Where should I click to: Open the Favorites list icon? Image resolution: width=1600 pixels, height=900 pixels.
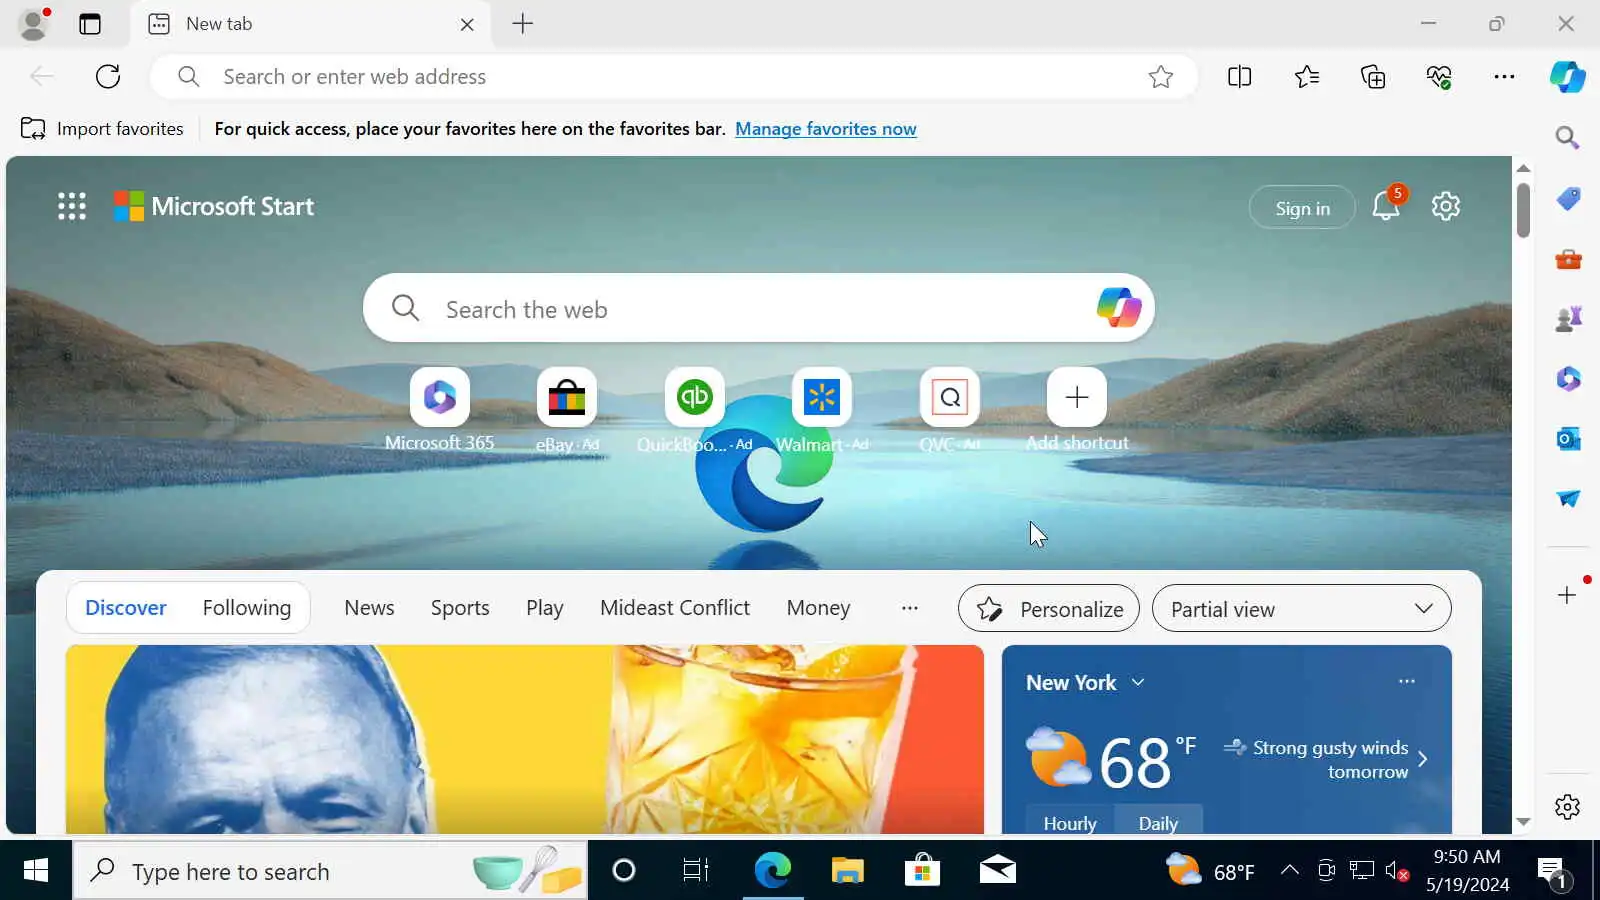[1306, 77]
